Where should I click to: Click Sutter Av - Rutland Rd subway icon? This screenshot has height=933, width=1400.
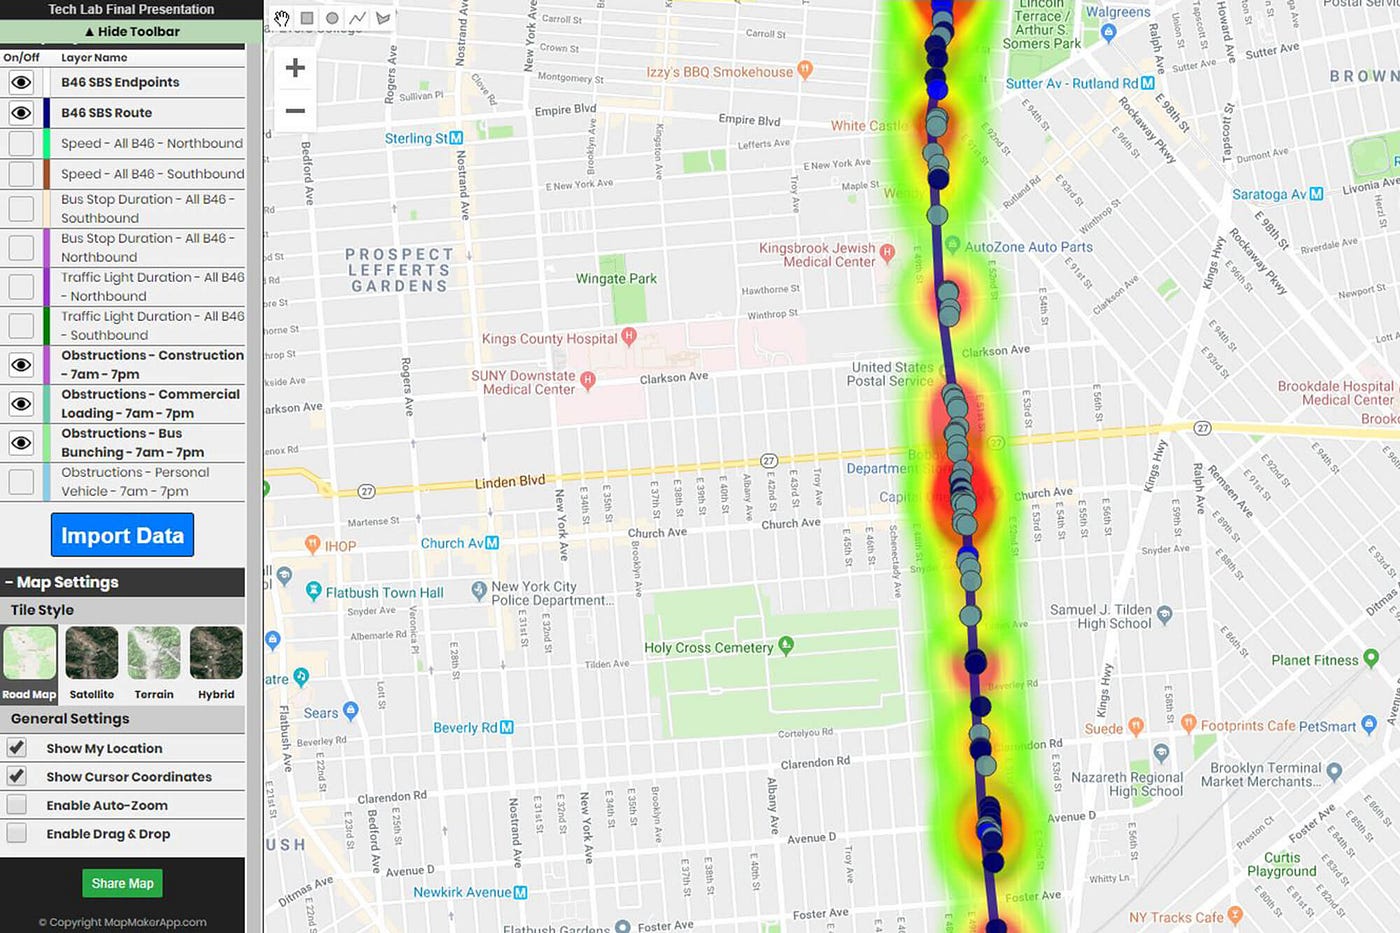click(1148, 83)
